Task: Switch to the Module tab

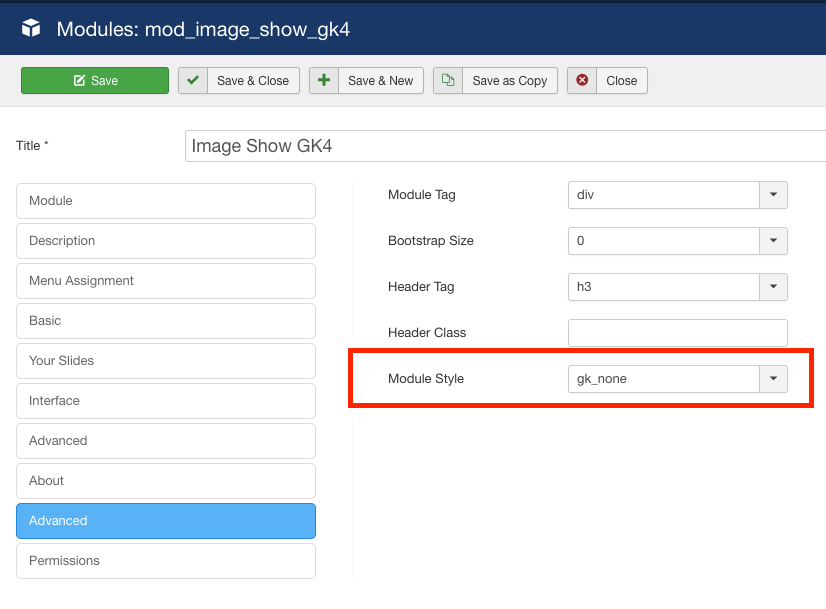Action: 166,201
